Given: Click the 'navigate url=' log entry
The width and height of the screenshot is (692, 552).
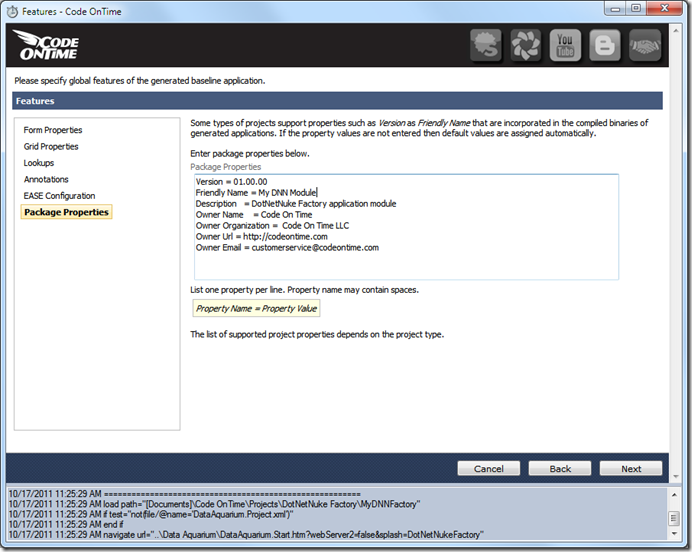Looking at the screenshot, I should tap(246, 535).
